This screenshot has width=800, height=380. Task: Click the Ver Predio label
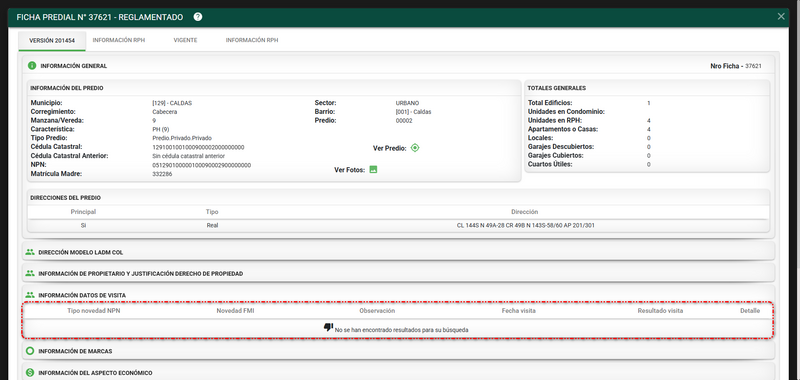coord(390,148)
